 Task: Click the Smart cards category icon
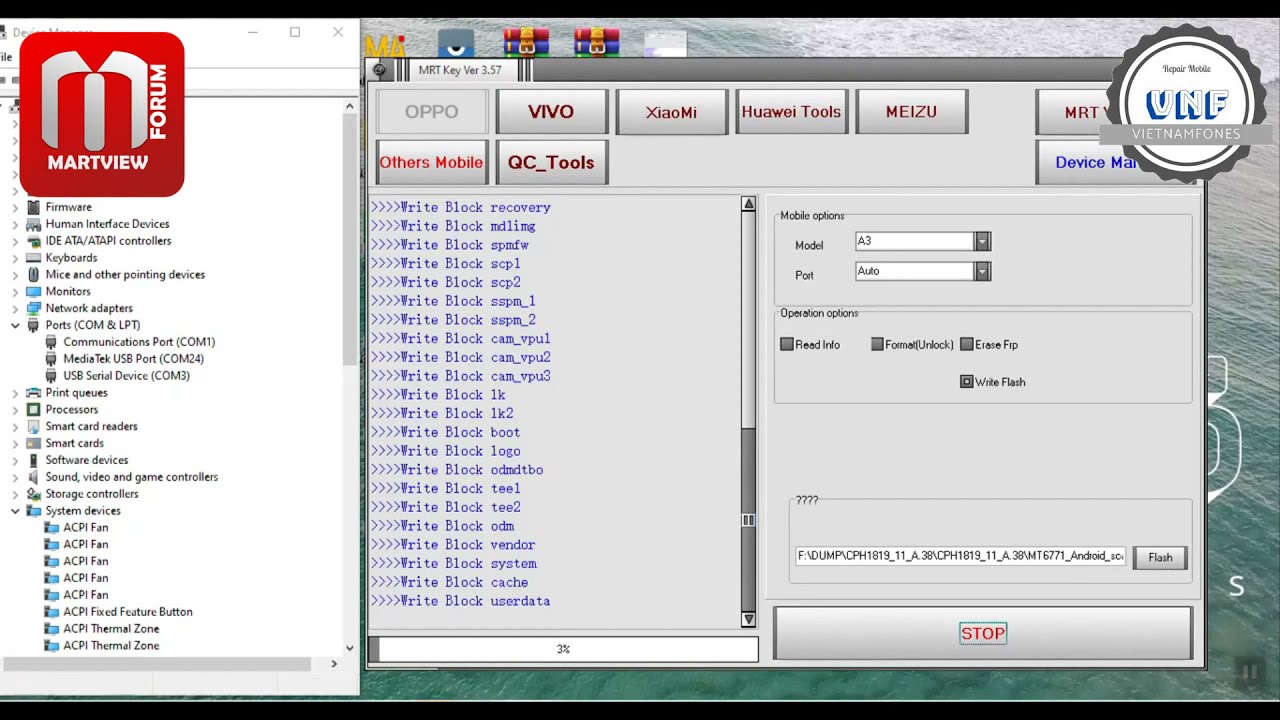point(34,443)
